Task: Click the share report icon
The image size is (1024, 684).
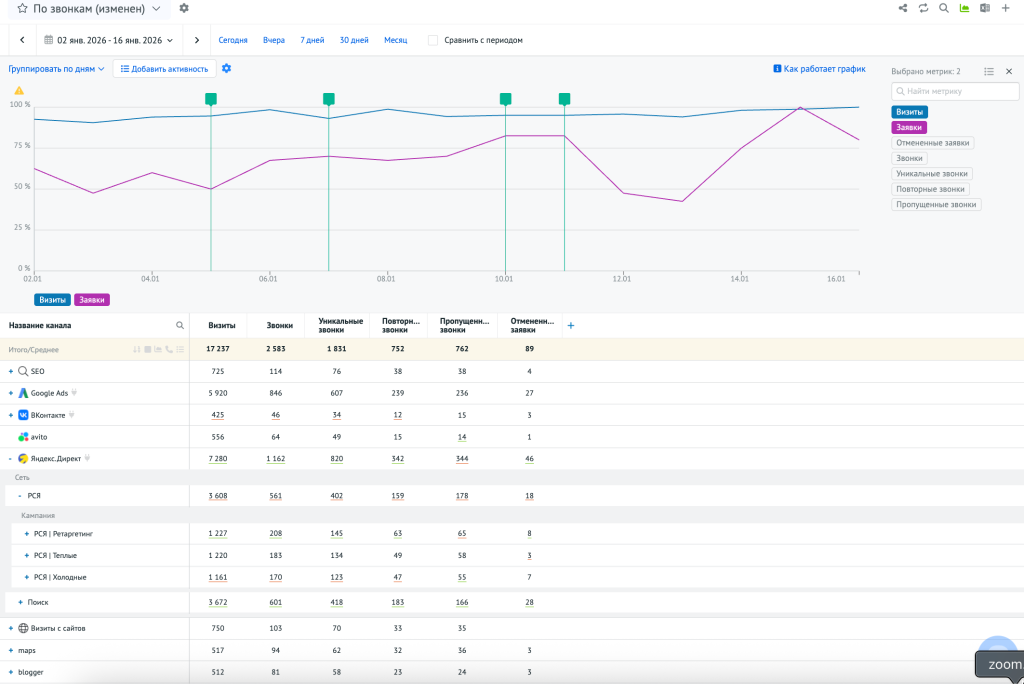Action: (903, 8)
